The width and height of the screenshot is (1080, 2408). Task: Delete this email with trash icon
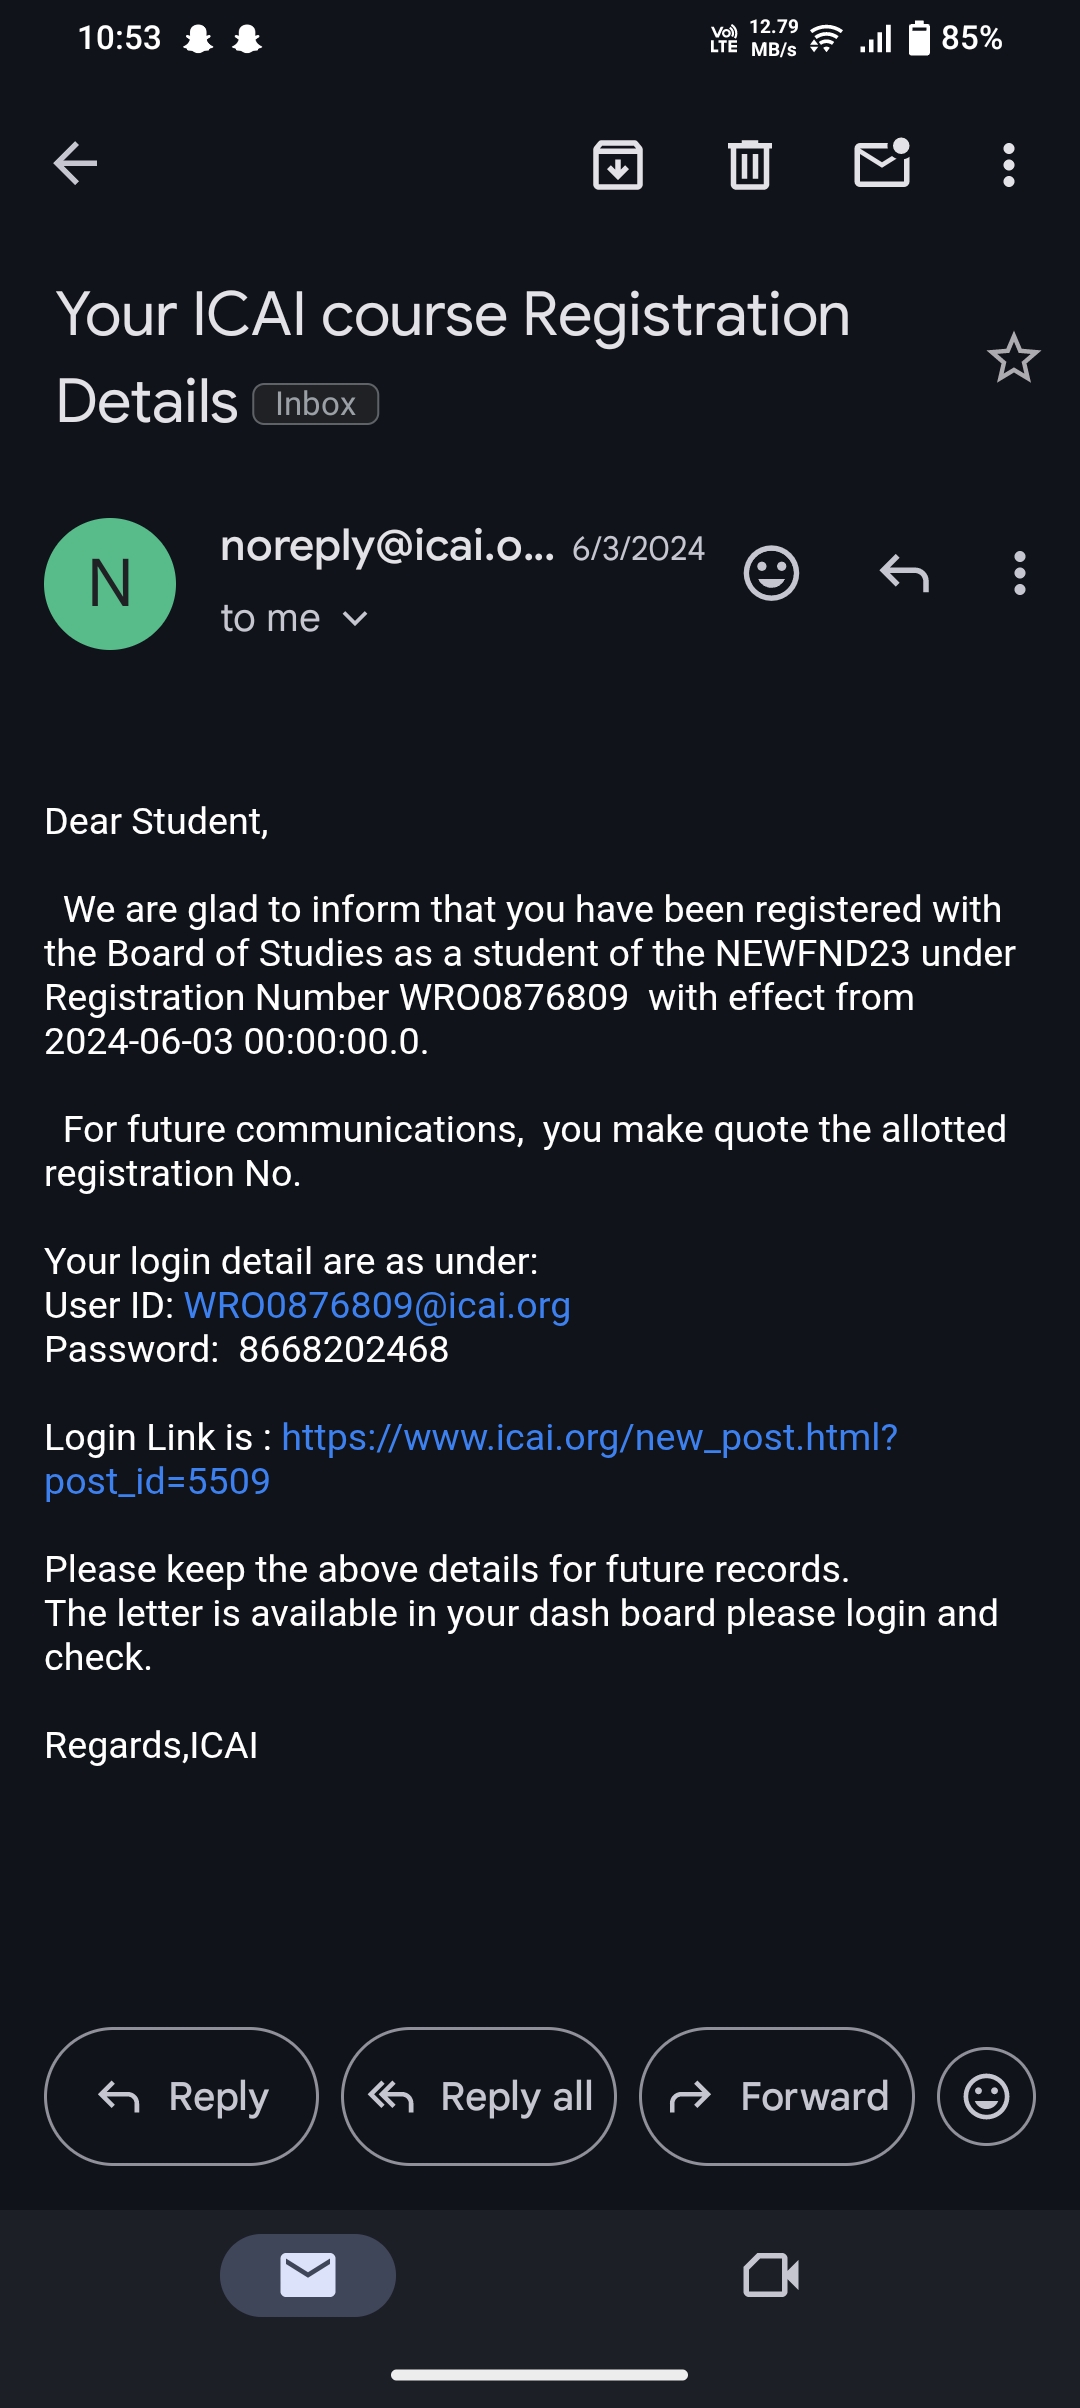pos(749,164)
